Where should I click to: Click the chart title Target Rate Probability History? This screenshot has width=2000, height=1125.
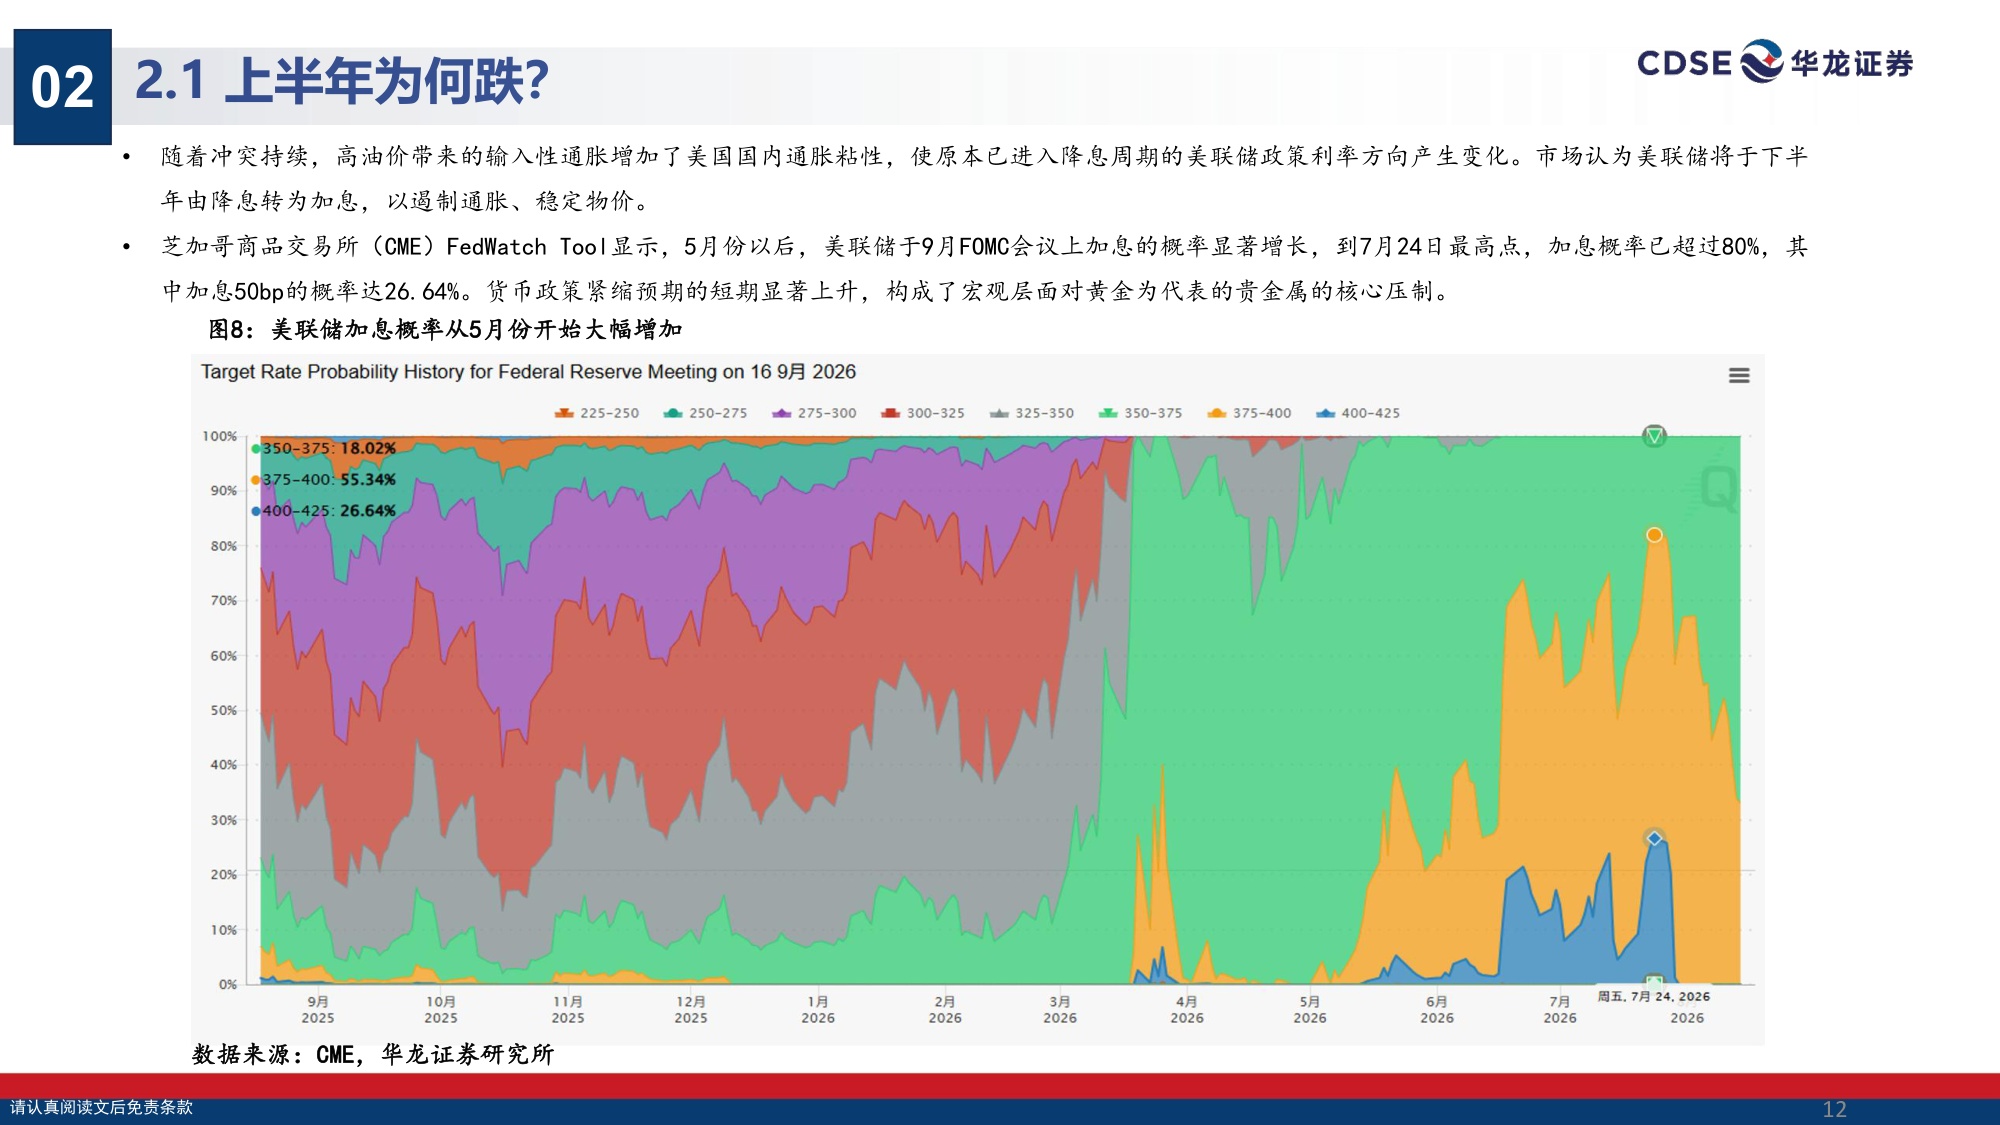point(528,372)
